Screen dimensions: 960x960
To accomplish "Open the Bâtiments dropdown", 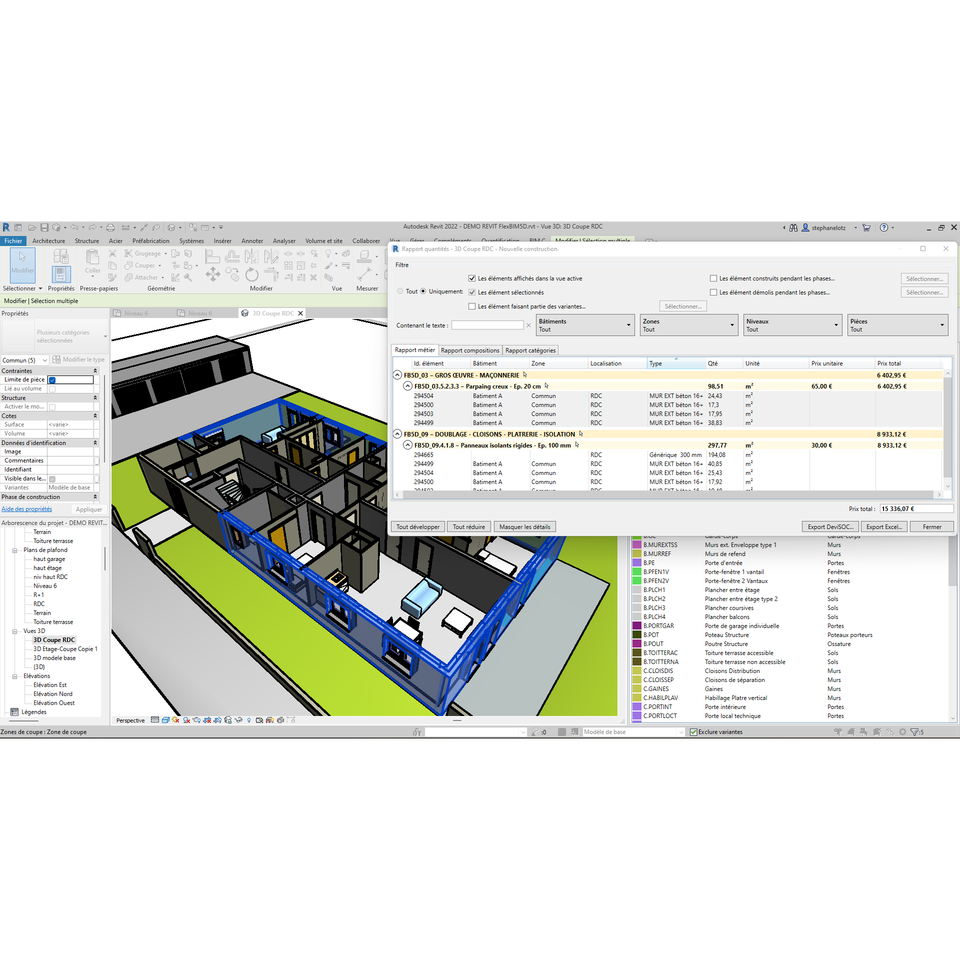I will (x=585, y=325).
